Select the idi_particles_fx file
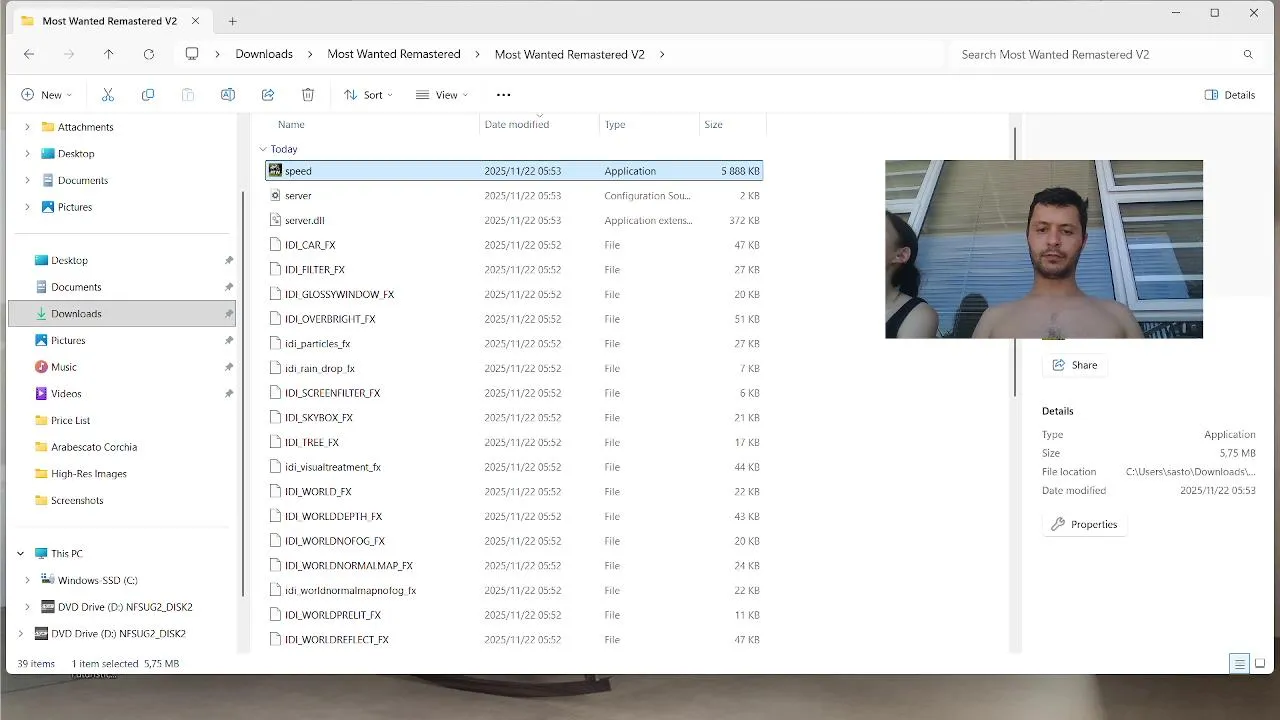The width and height of the screenshot is (1280, 720). click(x=514, y=344)
